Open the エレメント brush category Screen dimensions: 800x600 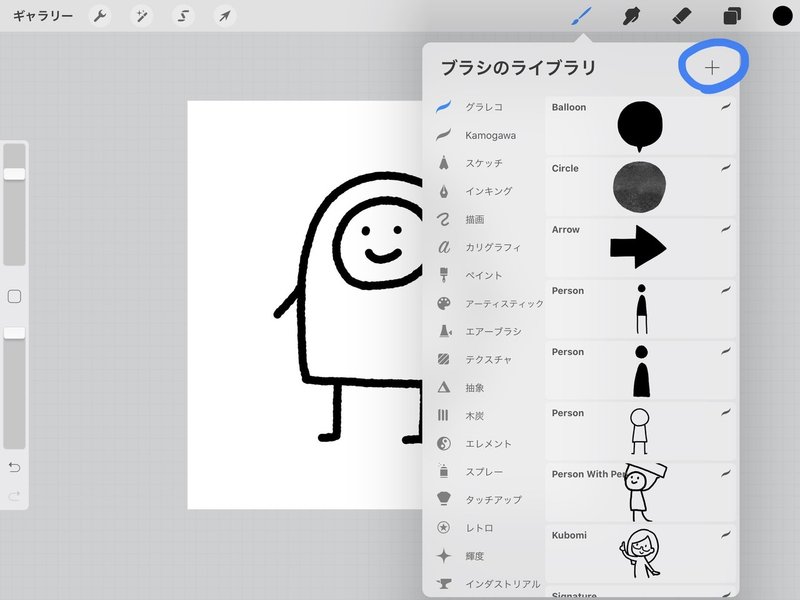coord(484,444)
